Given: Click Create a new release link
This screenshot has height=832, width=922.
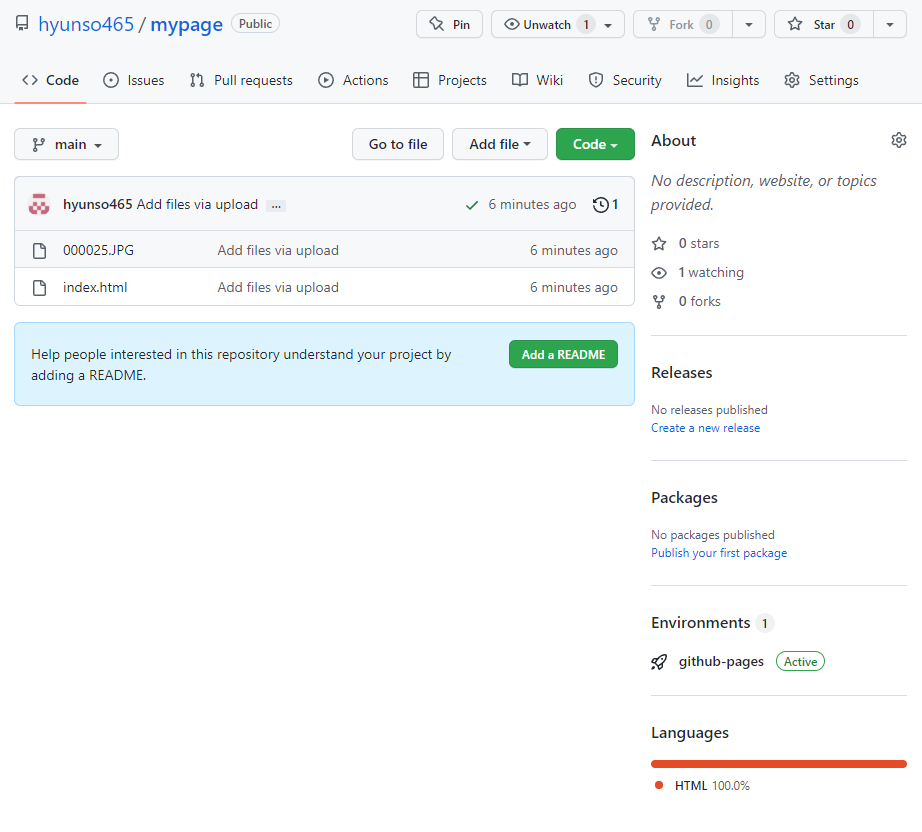Looking at the screenshot, I should pos(705,428).
